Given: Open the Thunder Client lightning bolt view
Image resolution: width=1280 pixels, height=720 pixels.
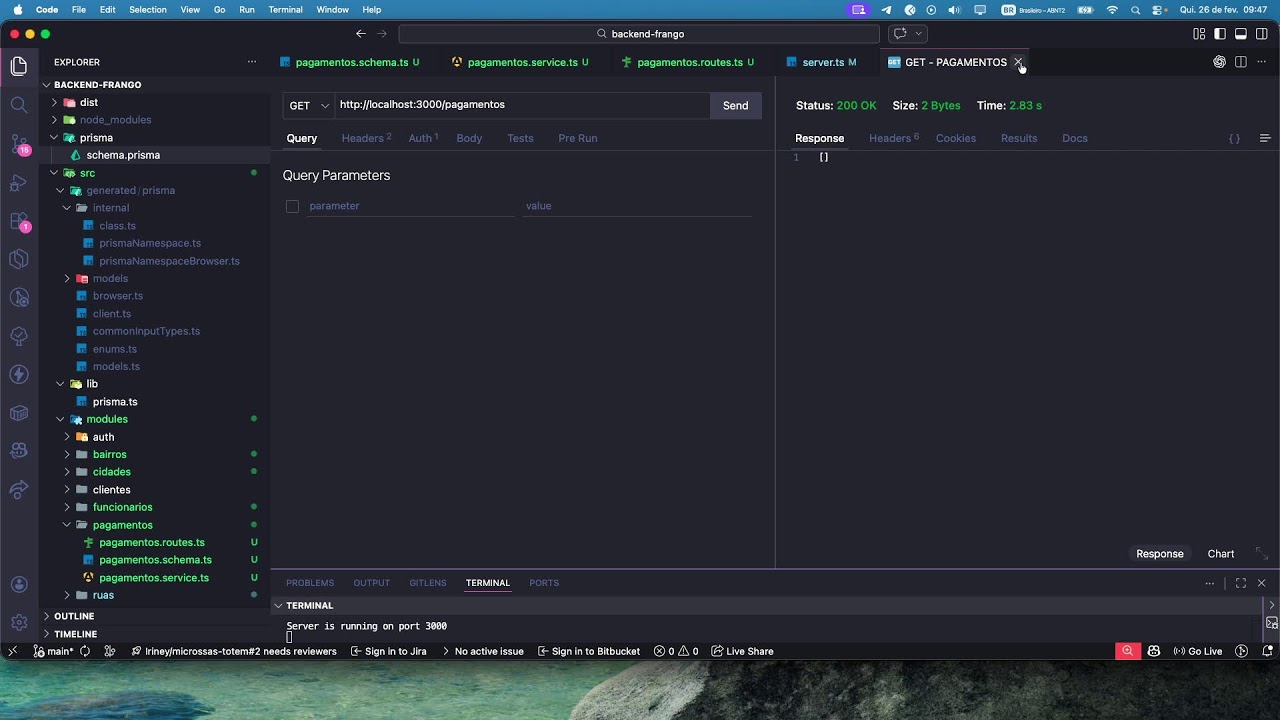Looking at the screenshot, I should coord(19,374).
